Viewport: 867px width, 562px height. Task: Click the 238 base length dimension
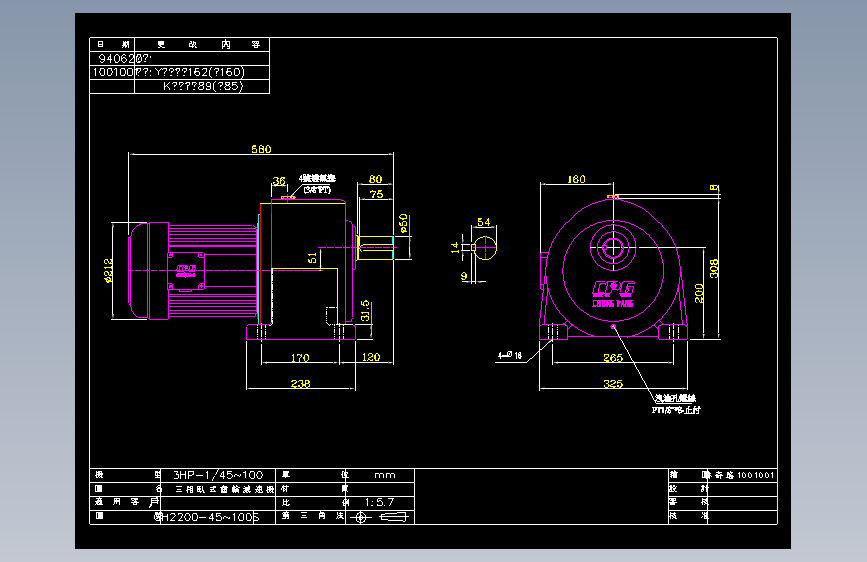[300, 383]
